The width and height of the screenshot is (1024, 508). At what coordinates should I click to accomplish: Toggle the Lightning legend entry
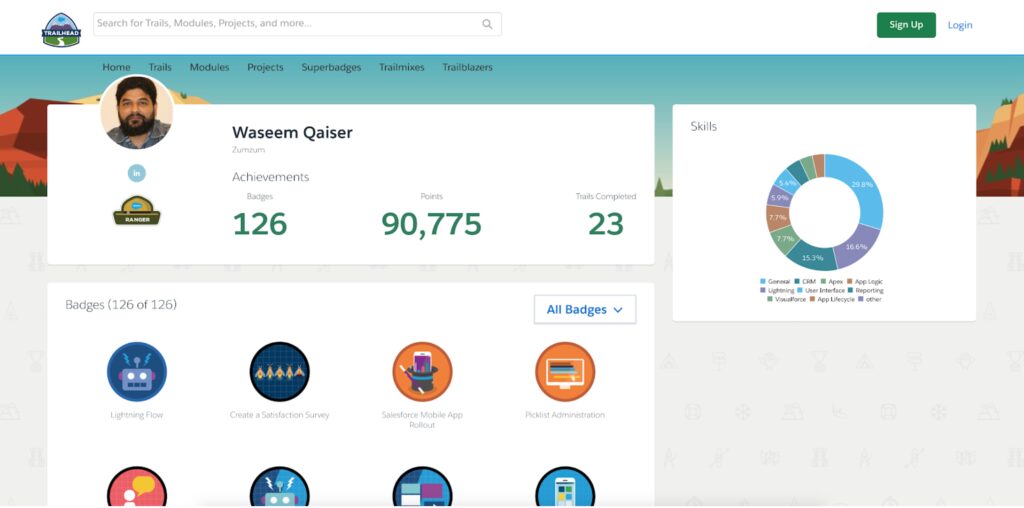pos(776,290)
